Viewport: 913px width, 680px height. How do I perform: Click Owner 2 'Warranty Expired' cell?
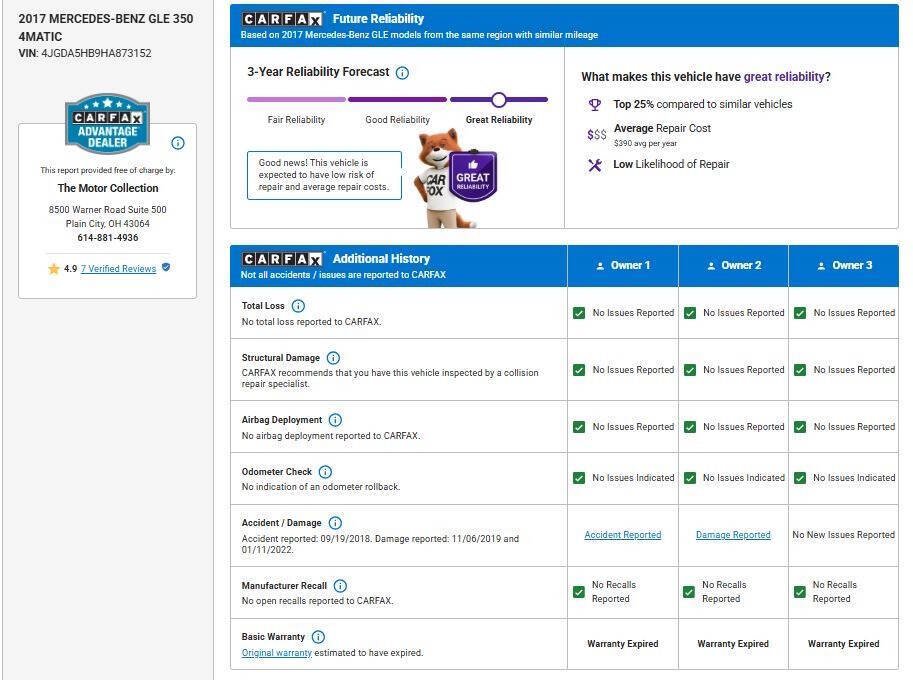coord(733,644)
